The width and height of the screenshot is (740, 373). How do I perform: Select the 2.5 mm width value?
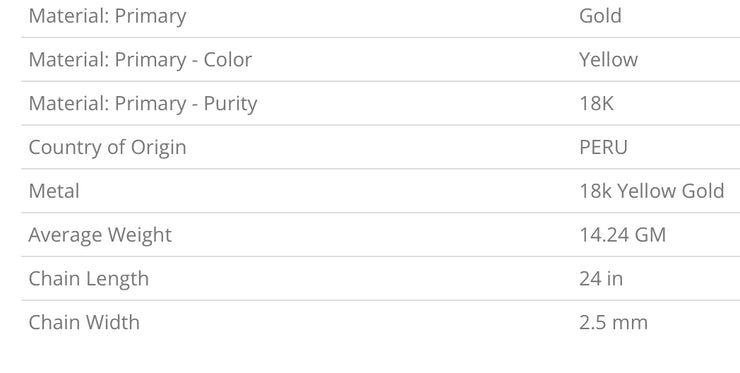pos(614,323)
